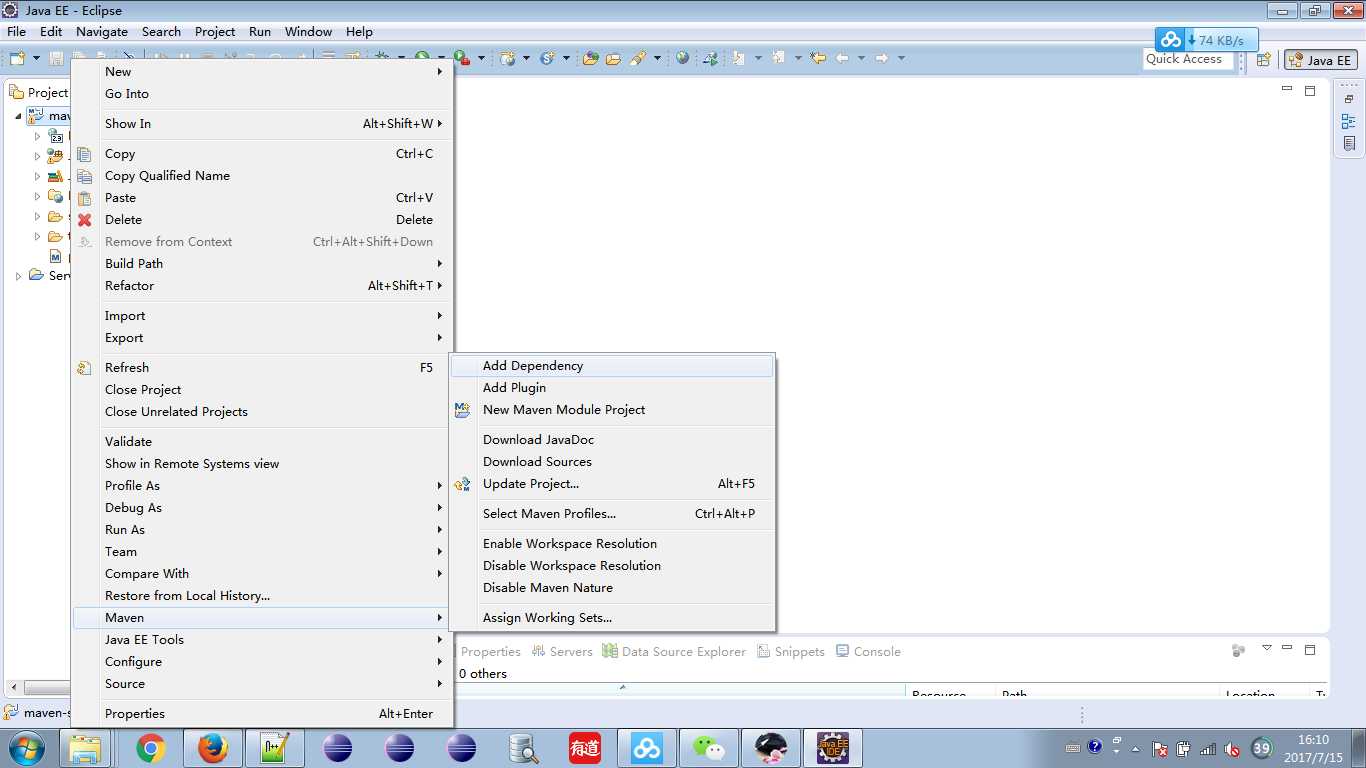Select Download Sources
Image resolution: width=1366 pixels, height=768 pixels.
[612, 462]
